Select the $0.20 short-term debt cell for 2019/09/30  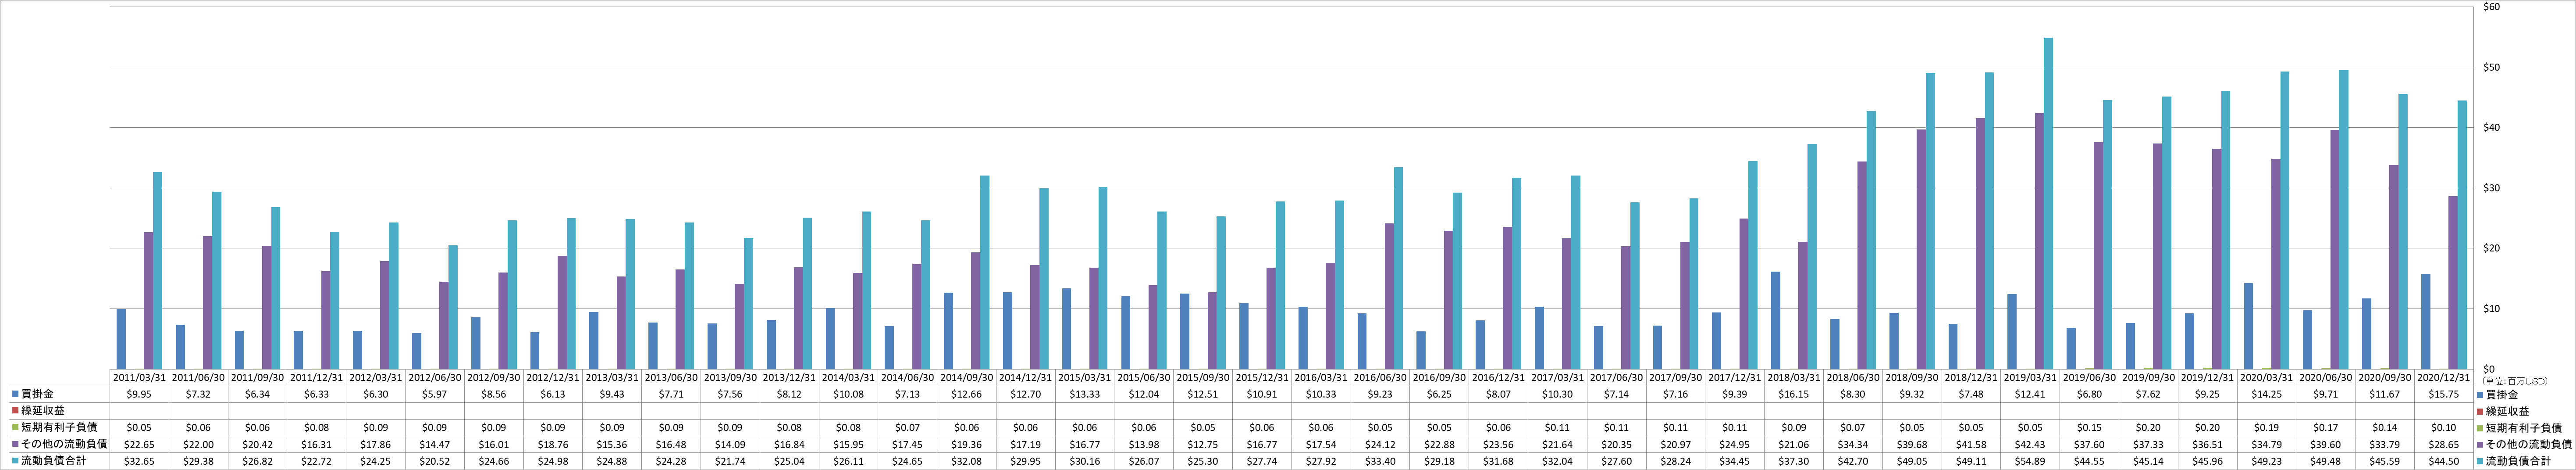2148,427
